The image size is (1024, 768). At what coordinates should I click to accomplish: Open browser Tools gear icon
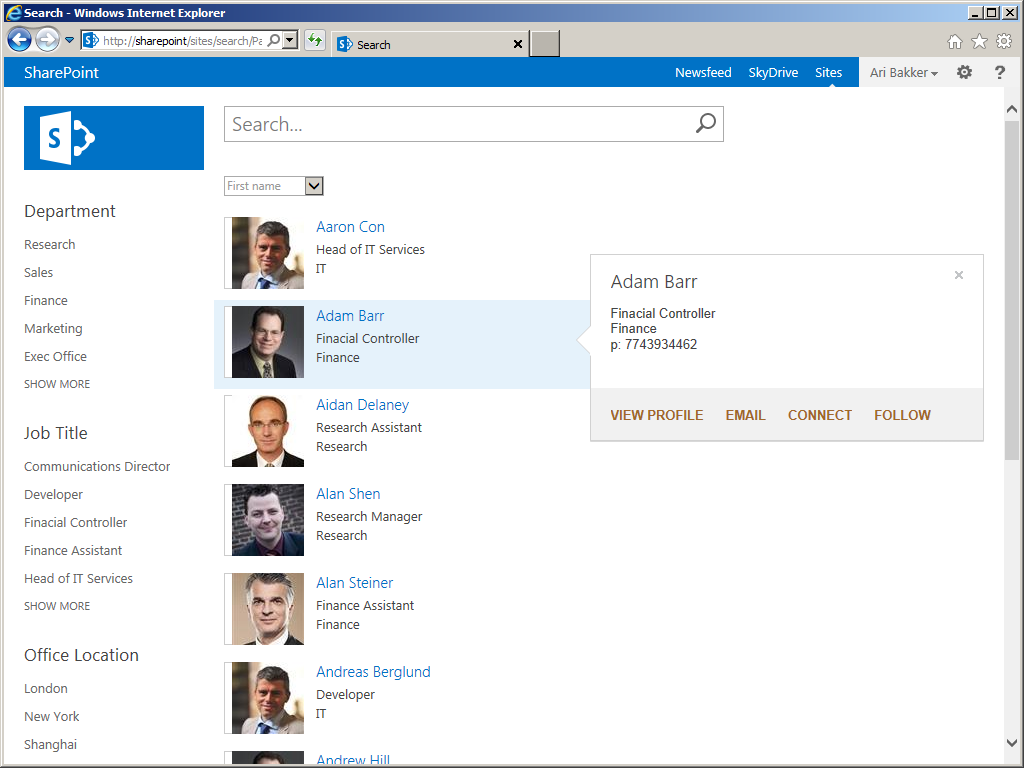pyautogui.click(x=1004, y=42)
